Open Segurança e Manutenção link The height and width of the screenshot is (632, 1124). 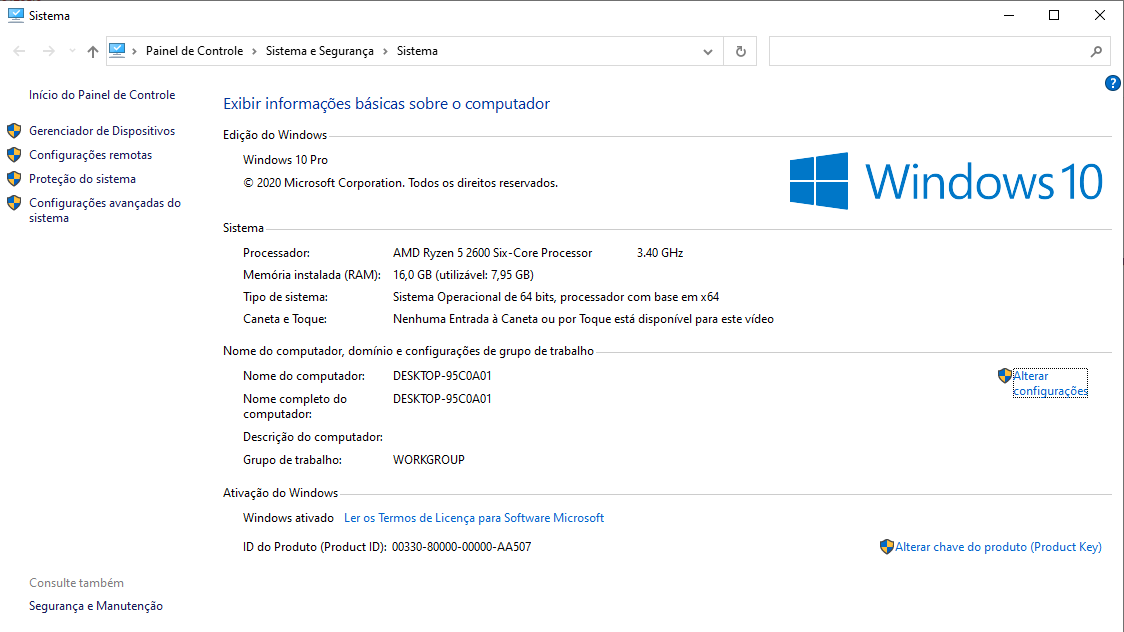coord(96,606)
